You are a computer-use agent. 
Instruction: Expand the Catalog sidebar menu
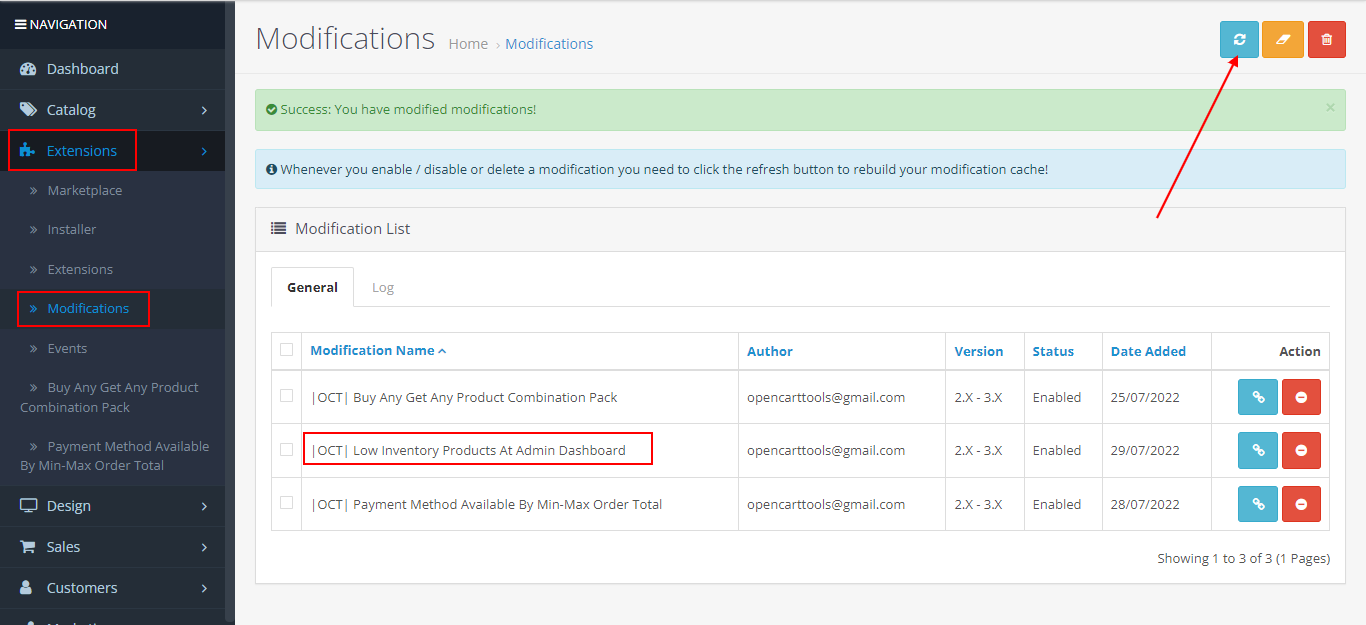tap(68, 109)
